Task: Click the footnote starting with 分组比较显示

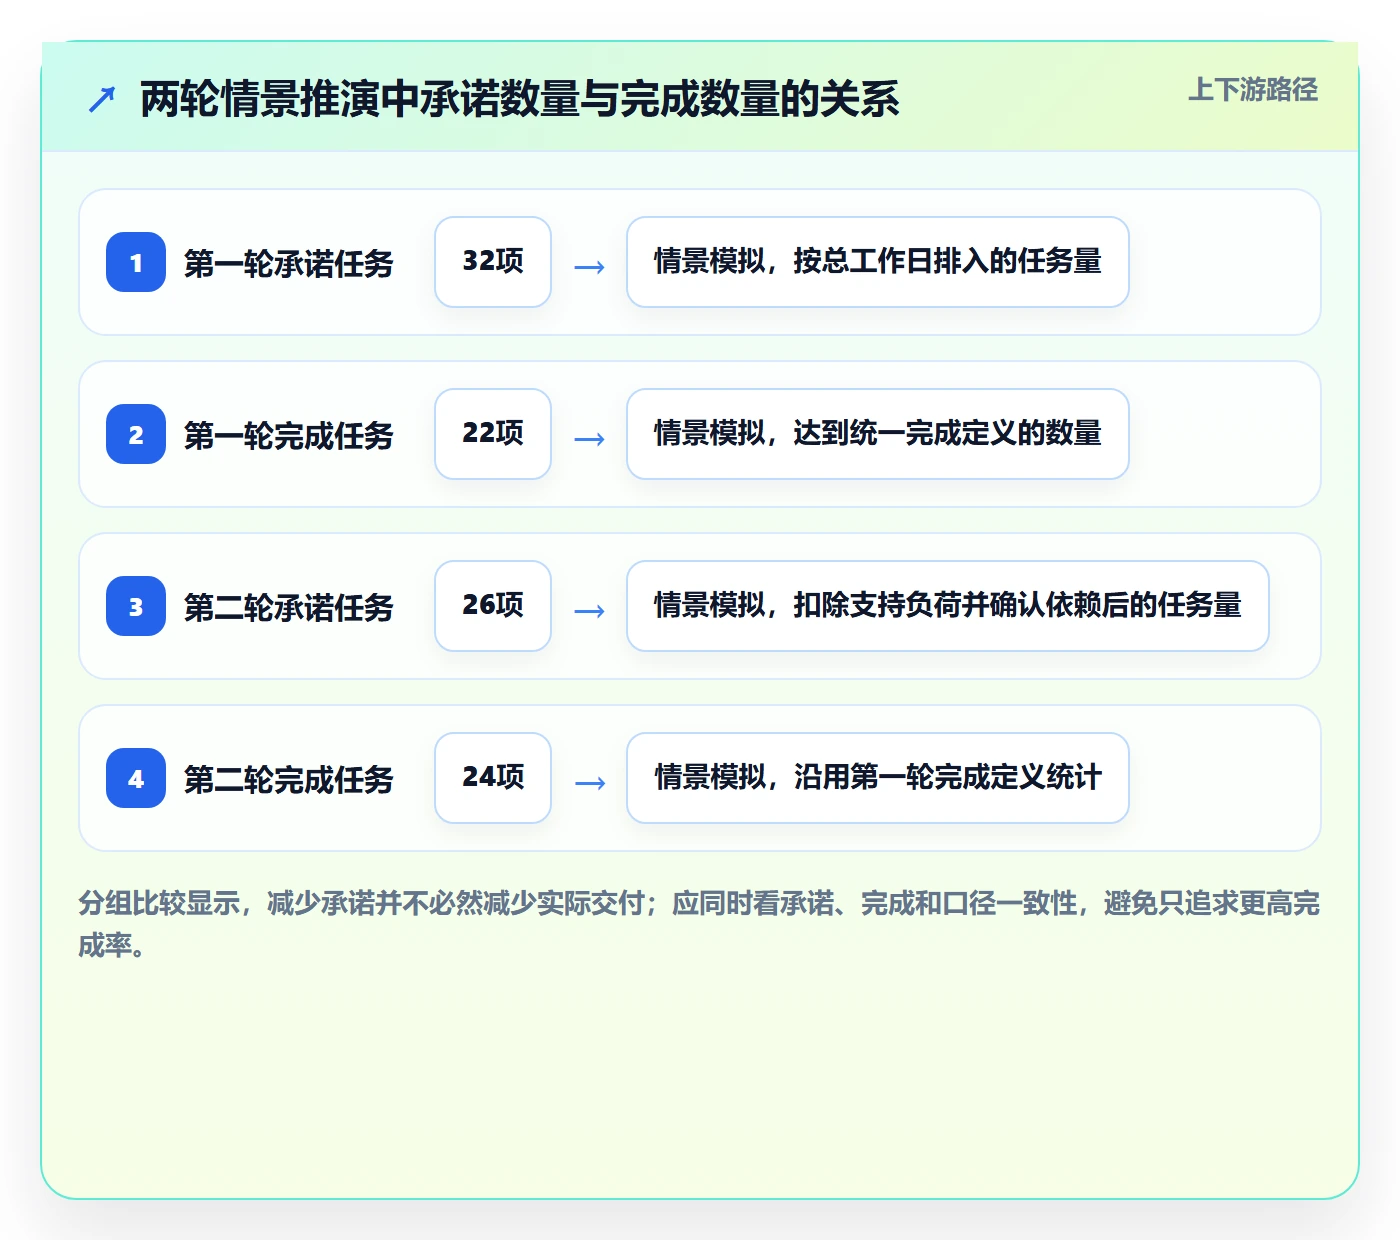Action: pyautogui.click(x=699, y=924)
